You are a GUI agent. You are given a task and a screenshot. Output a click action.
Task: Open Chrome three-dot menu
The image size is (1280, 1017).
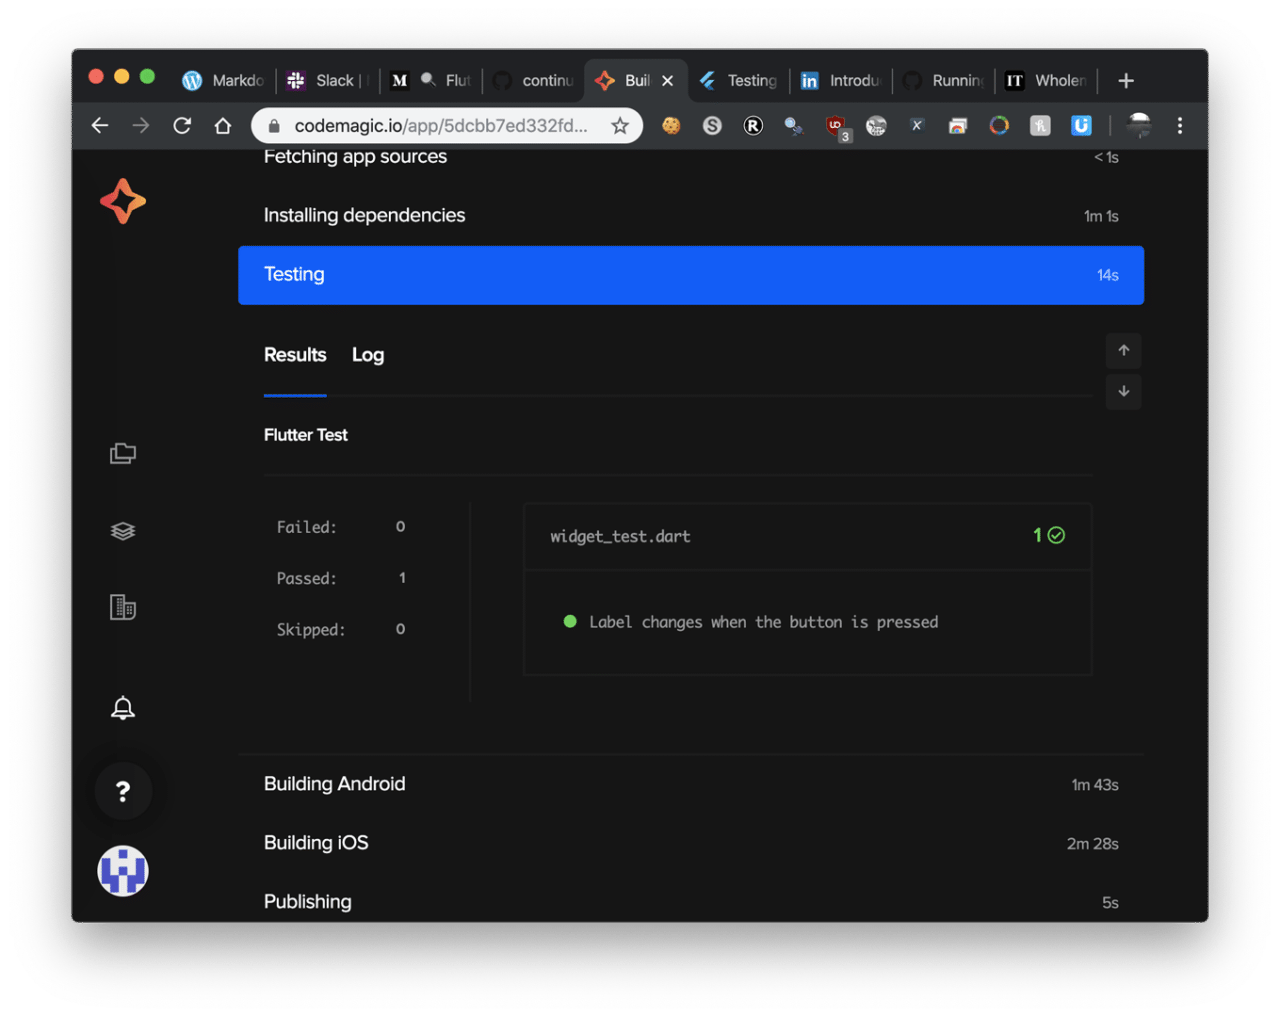tap(1180, 125)
